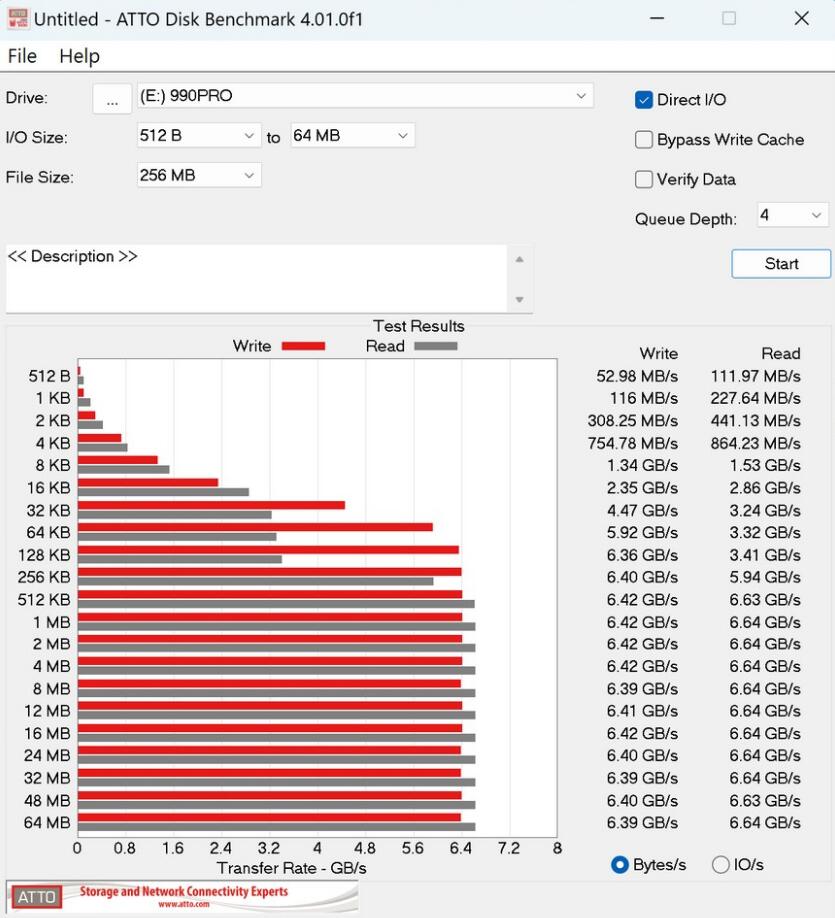Click the description scroll up arrow

click(x=519, y=259)
